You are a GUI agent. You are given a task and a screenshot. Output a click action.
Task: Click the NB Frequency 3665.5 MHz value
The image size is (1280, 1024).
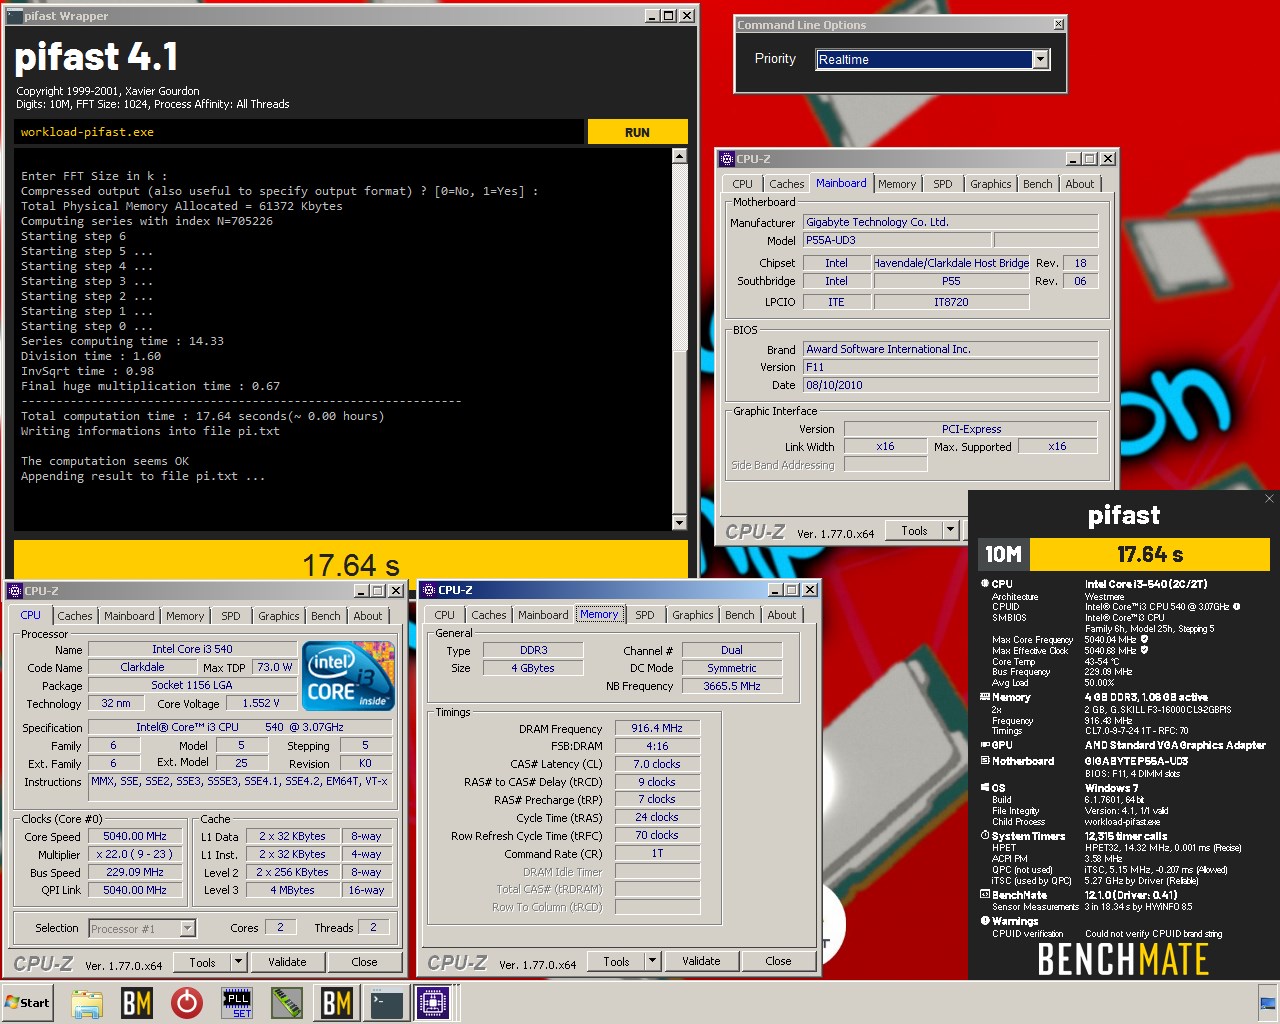coord(732,686)
